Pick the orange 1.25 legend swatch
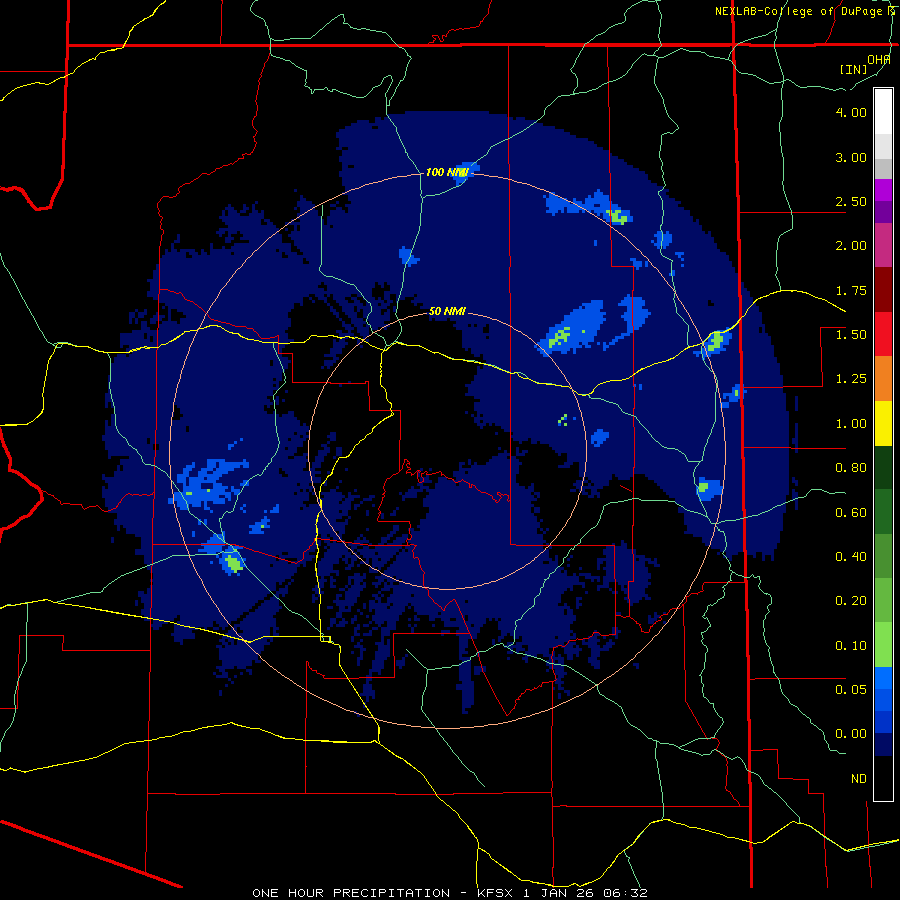The image size is (900, 900). (883, 378)
